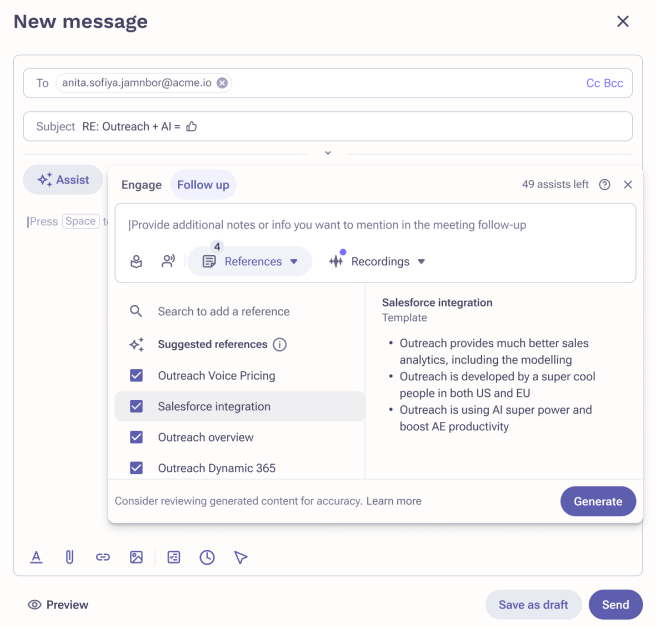Close the New message dialog

coord(623,21)
